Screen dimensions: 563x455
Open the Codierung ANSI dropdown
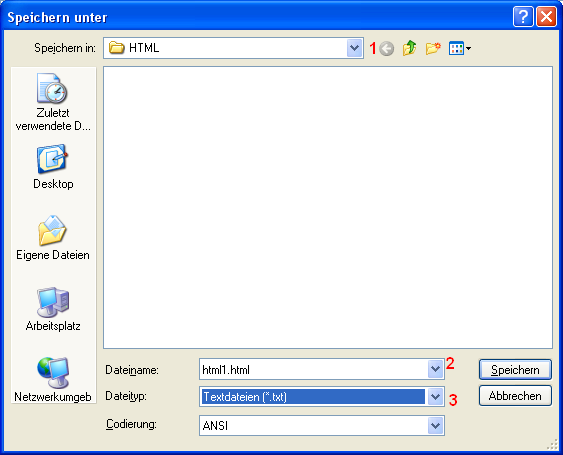pyautogui.click(x=435, y=426)
